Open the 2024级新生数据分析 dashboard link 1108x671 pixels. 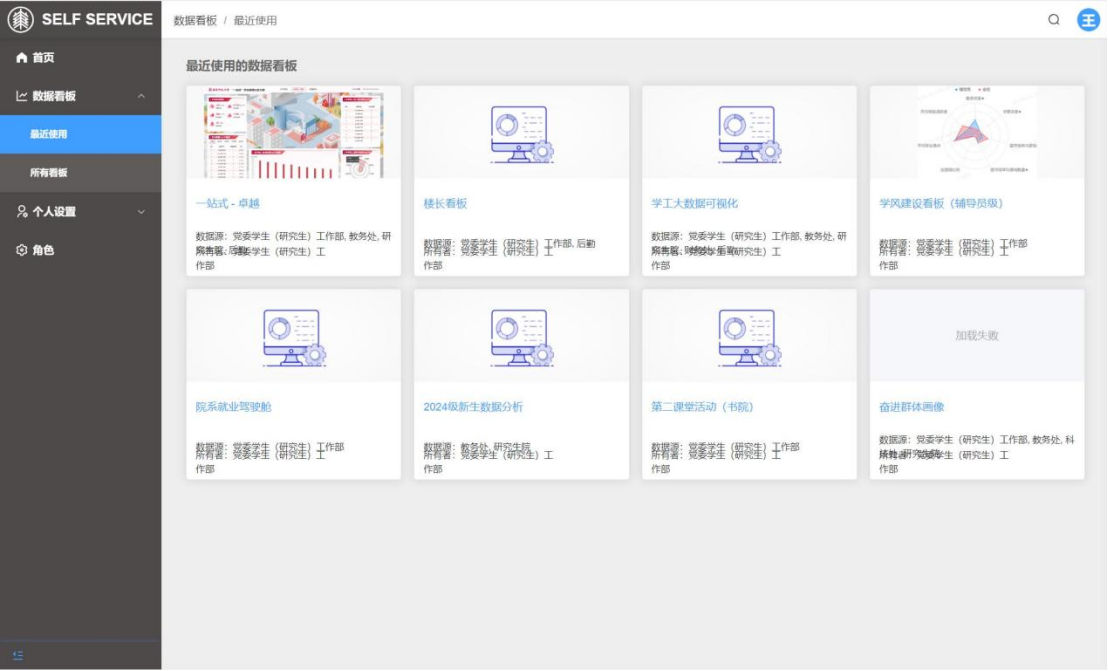click(473, 407)
